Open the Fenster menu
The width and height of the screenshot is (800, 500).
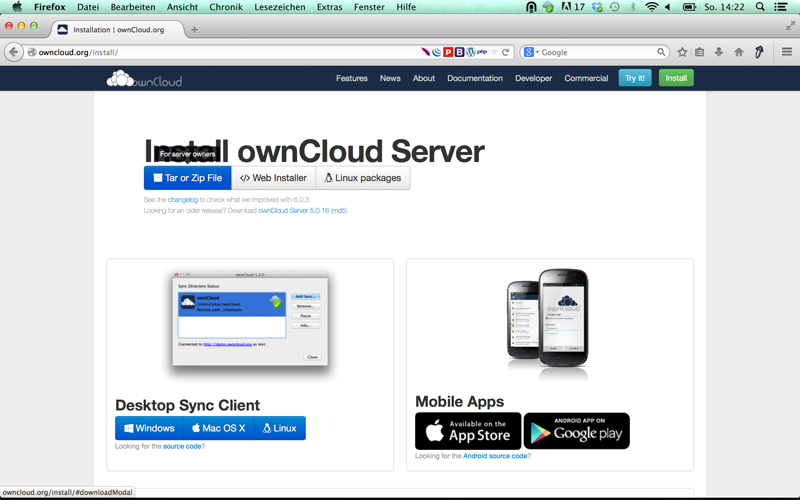tap(369, 7)
